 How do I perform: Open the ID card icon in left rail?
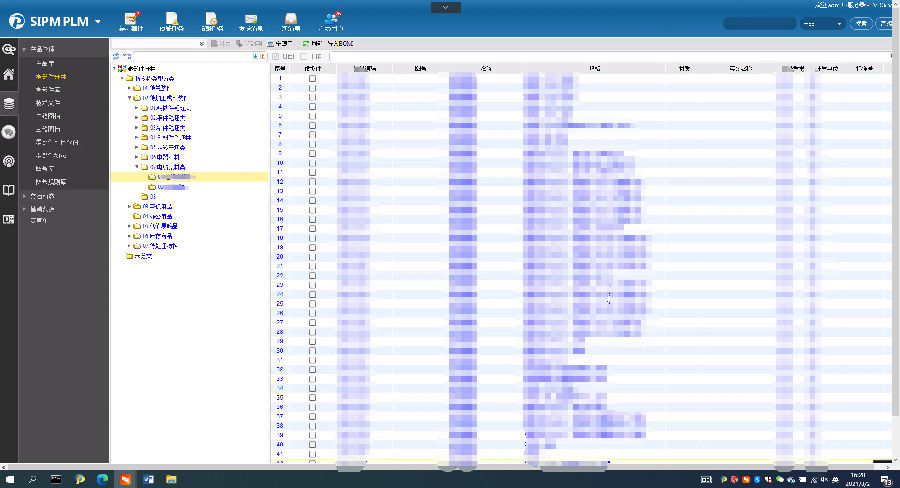coord(9,219)
